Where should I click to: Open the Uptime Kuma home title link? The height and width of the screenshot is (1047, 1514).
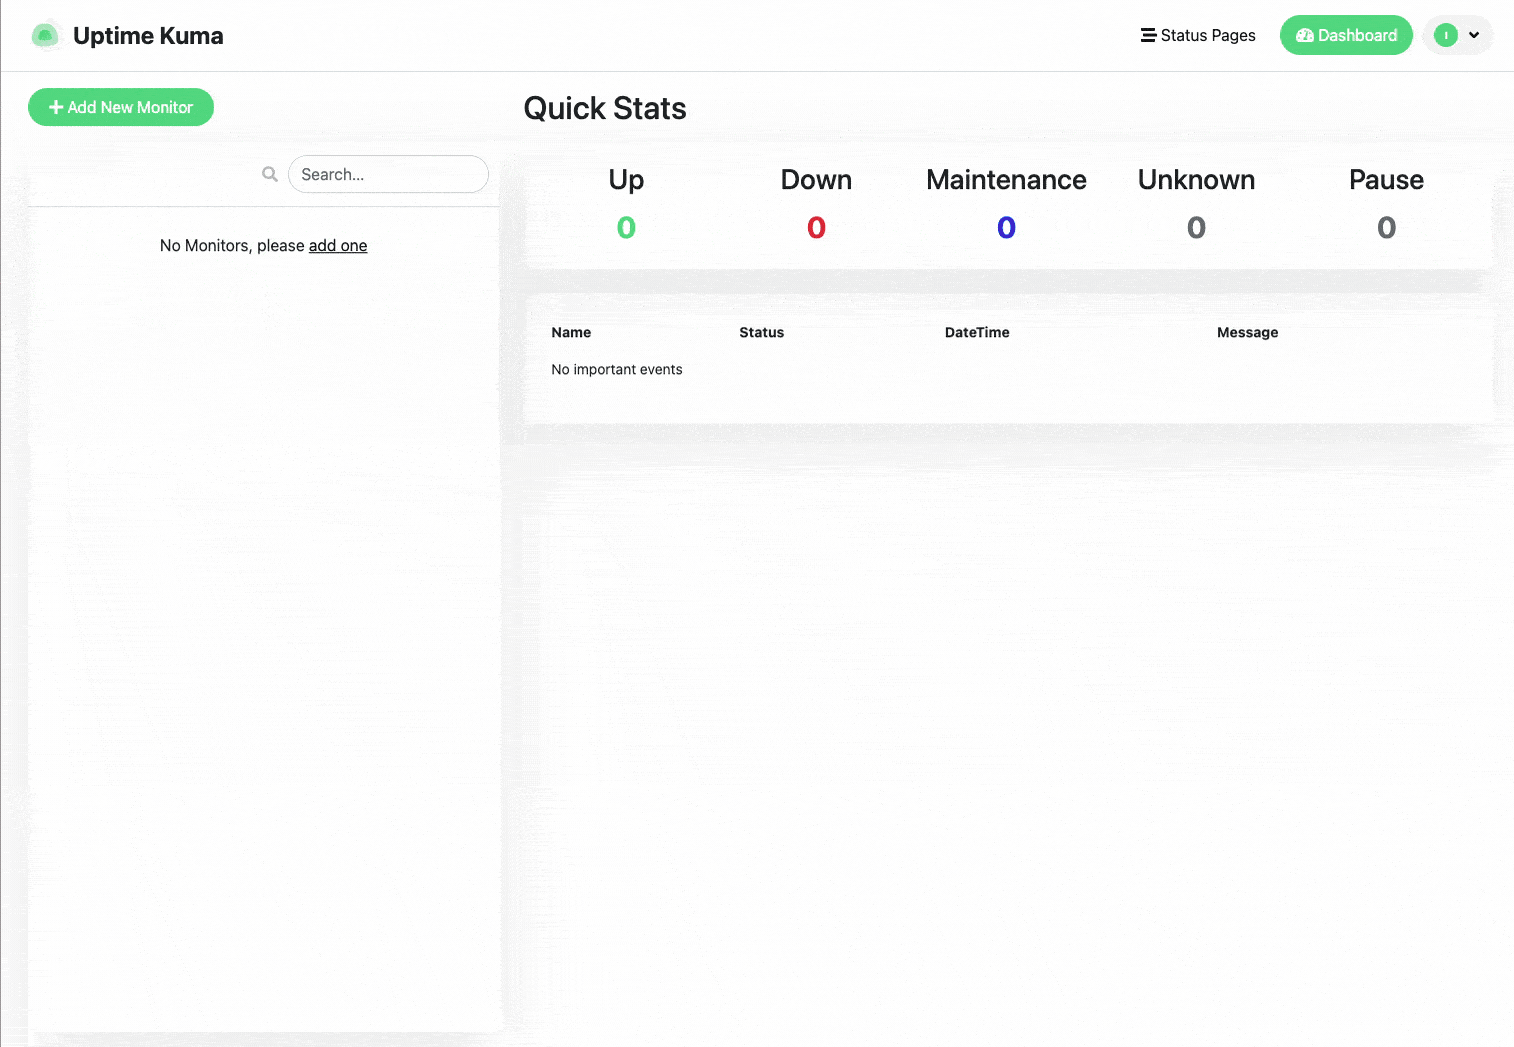coord(148,36)
